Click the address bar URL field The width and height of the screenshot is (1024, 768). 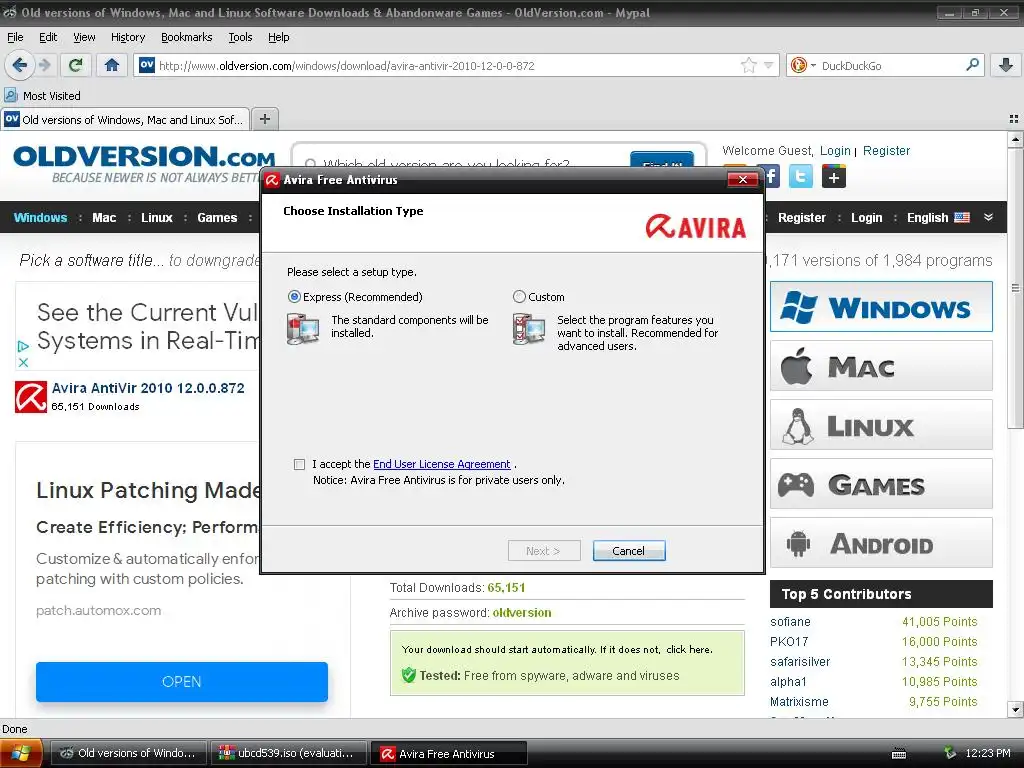coord(447,65)
